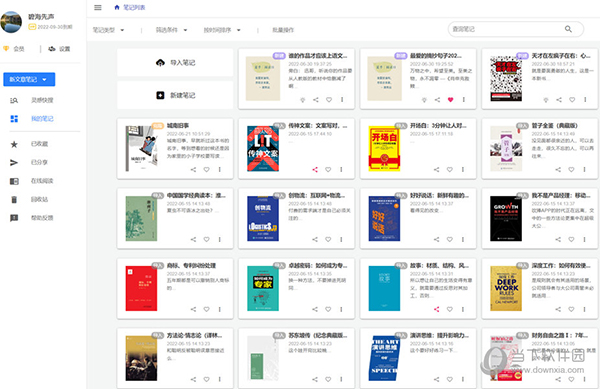The height and width of the screenshot is (389, 600).
Task: Open 回收站 trash item
Action: coord(29,199)
